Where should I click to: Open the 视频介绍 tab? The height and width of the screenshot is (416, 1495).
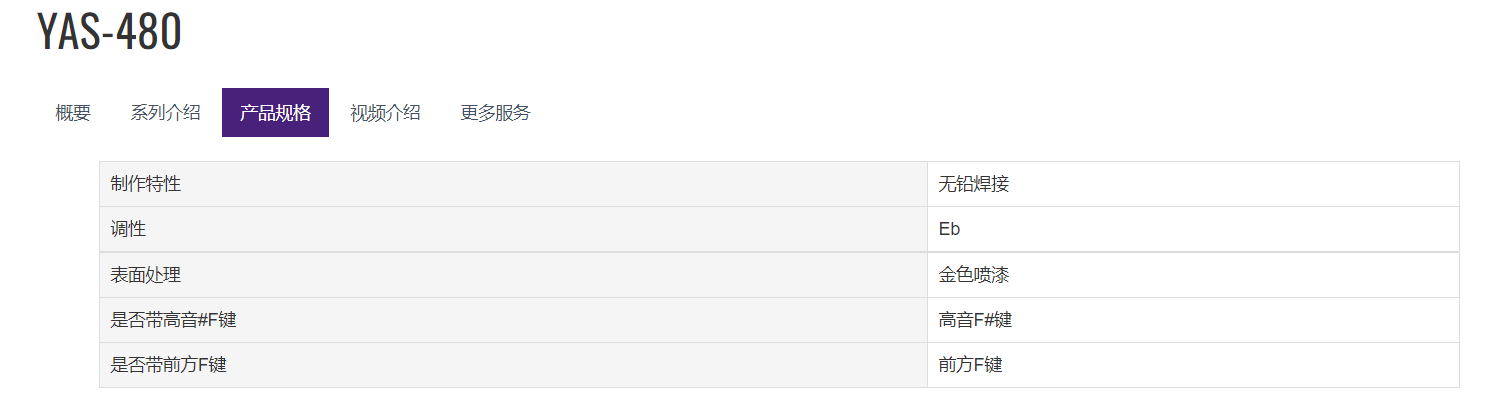point(385,113)
